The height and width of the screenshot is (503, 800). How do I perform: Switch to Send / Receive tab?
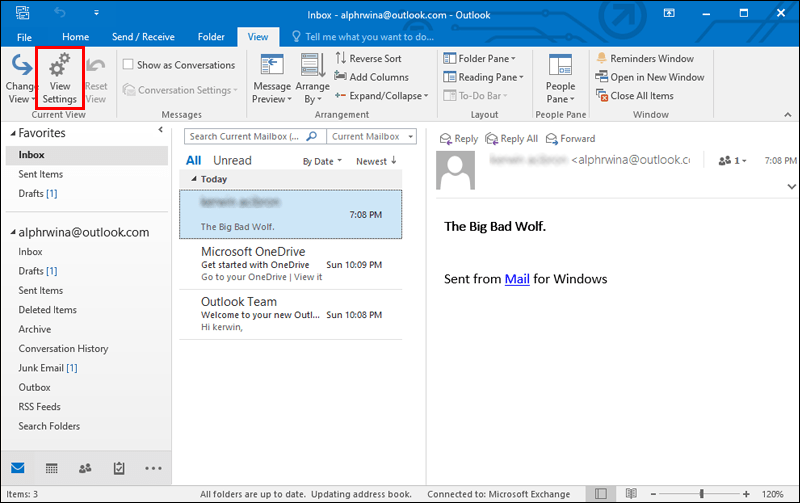point(143,37)
